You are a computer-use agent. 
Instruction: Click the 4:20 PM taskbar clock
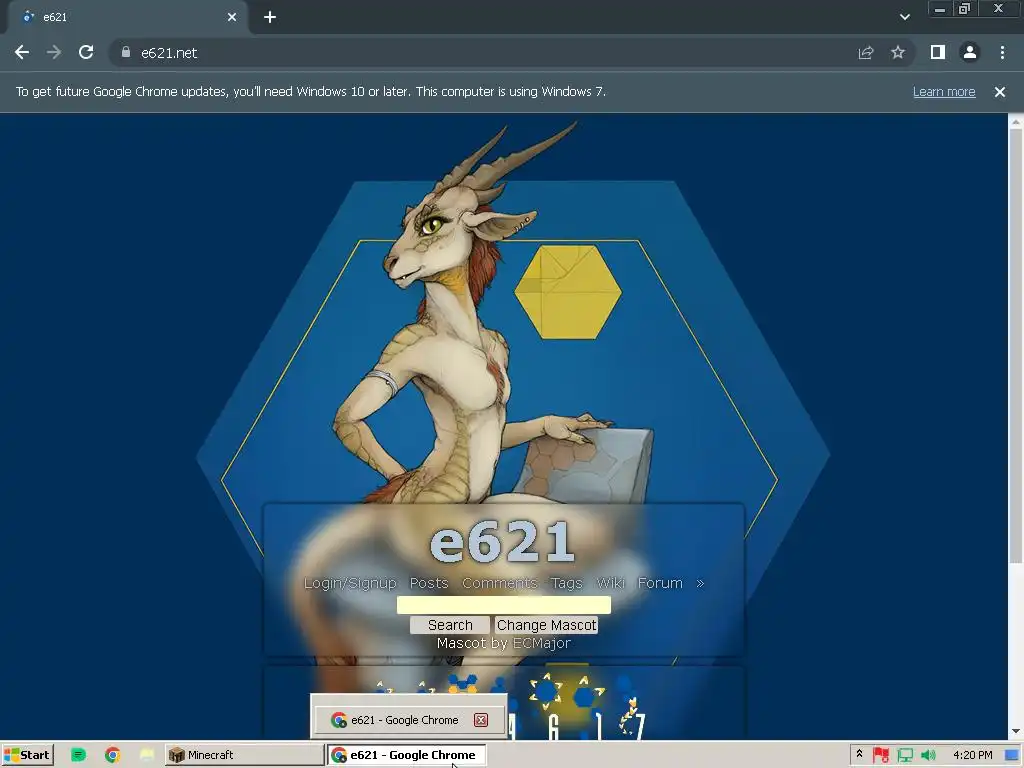(x=972, y=755)
